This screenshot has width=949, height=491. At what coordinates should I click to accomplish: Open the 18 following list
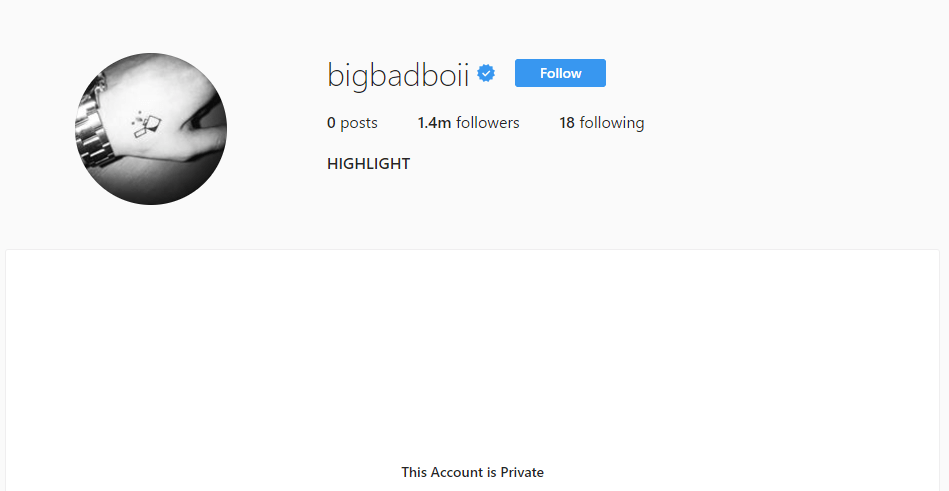pyautogui.click(x=602, y=123)
